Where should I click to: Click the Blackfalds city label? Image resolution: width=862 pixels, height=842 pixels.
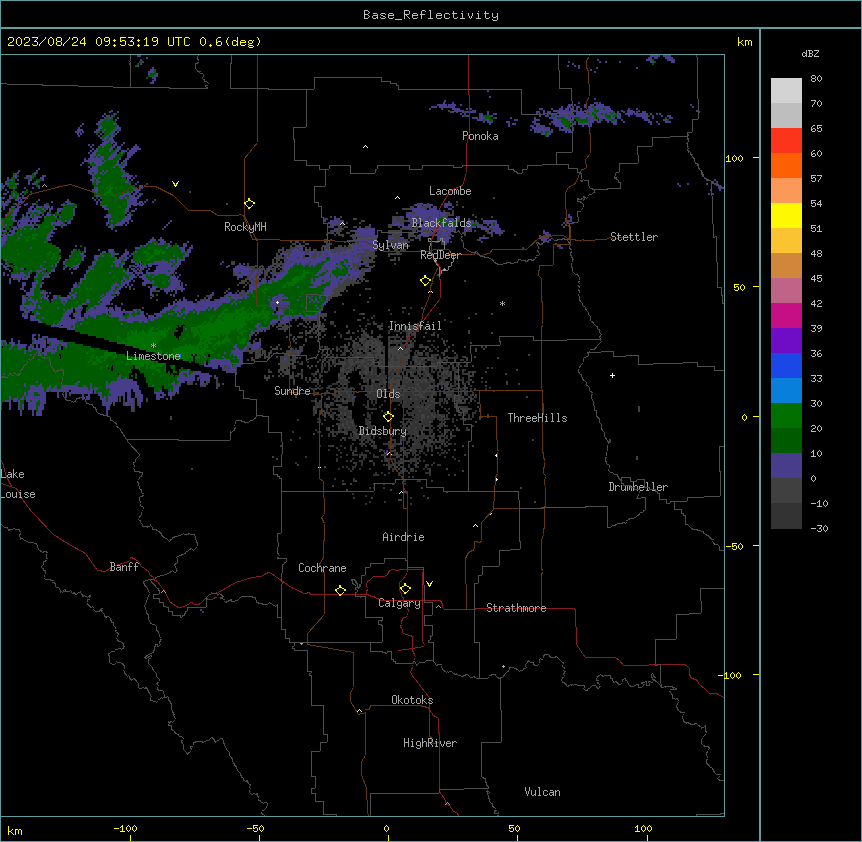click(x=441, y=223)
